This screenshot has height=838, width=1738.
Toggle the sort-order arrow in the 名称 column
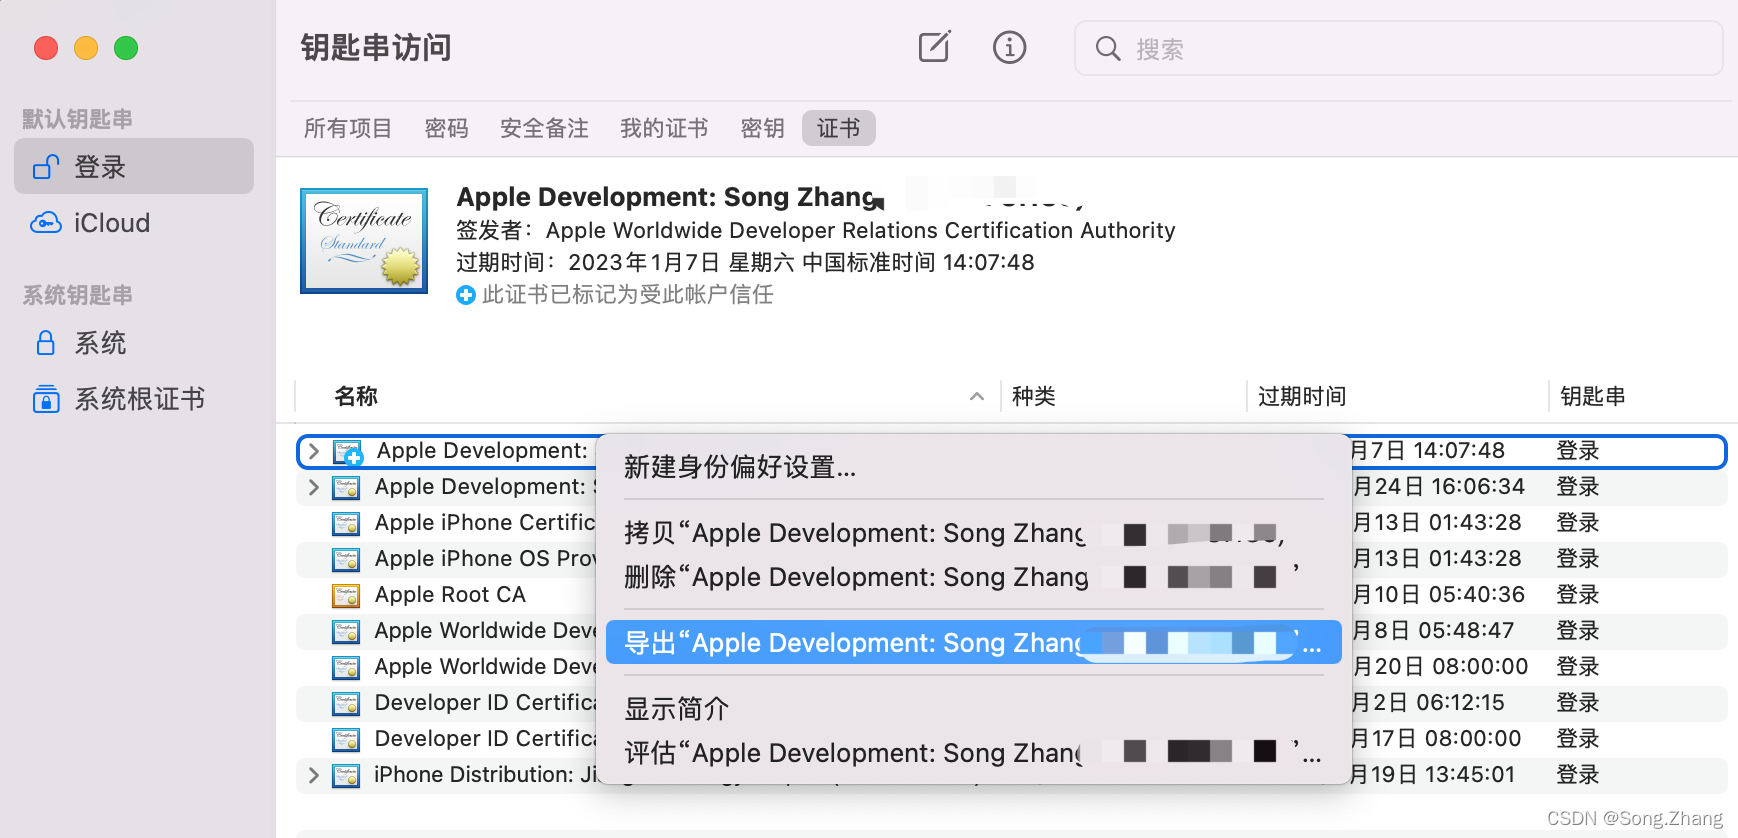point(977,397)
